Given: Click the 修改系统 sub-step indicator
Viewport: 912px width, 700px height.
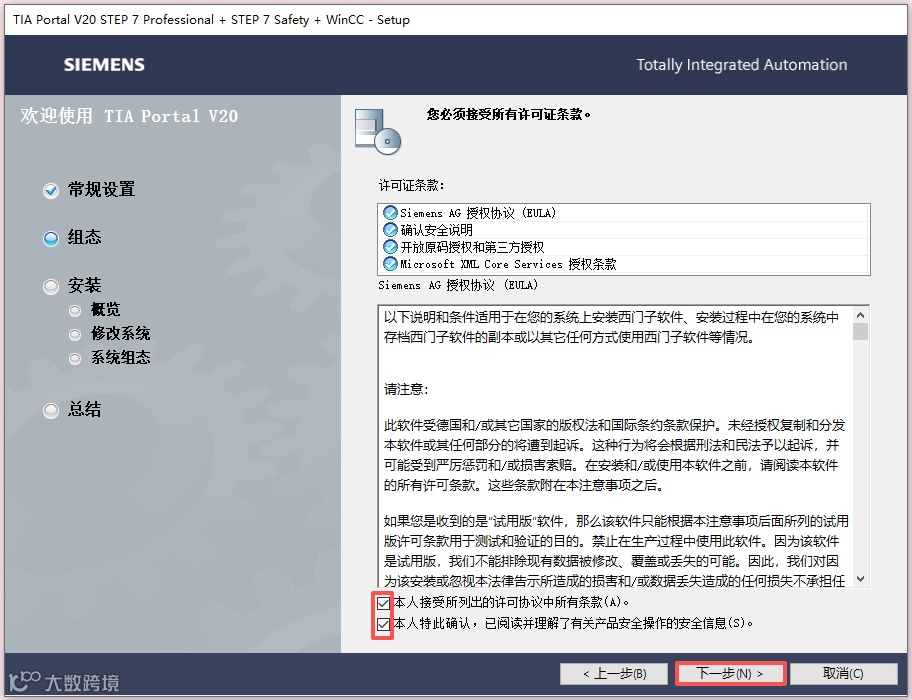Looking at the screenshot, I should tap(74, 335).
